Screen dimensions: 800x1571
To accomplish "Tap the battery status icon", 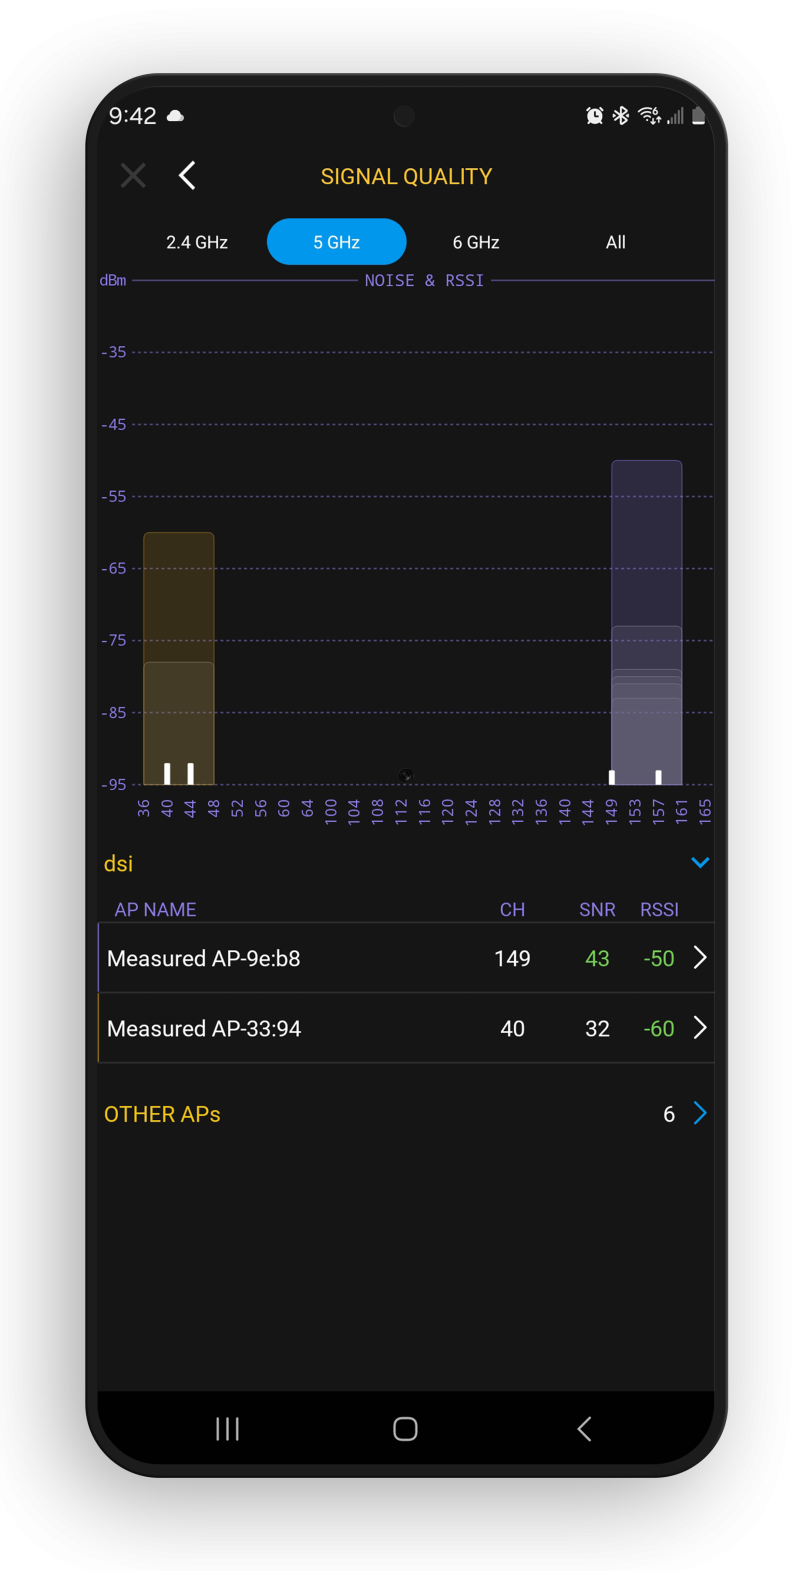I will tap(698, 116).
